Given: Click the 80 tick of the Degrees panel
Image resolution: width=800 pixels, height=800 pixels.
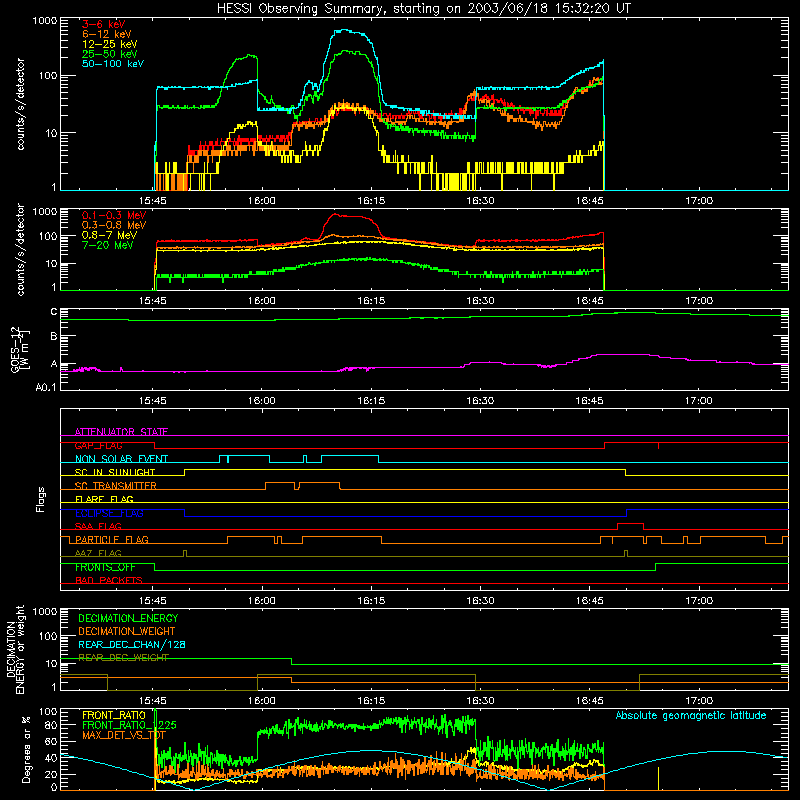Looking at the screenshot, I should click(51, 725).
